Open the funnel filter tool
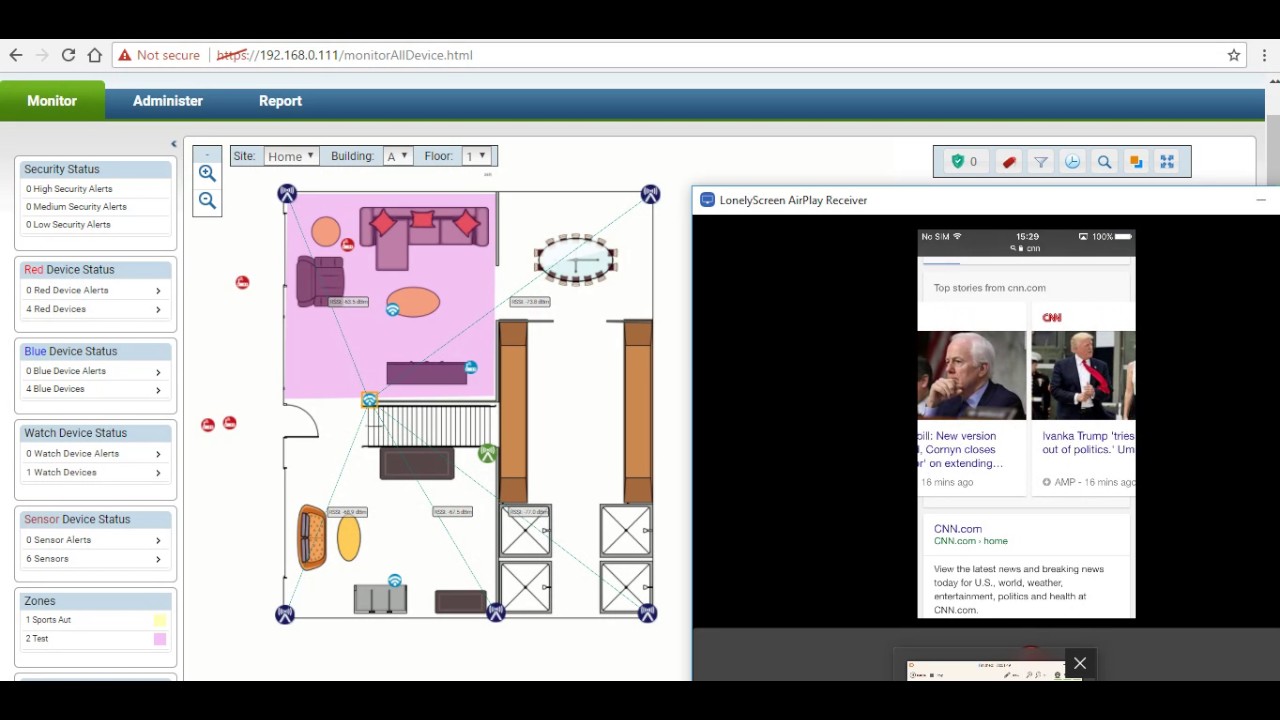The image size is (1280, 720). coord(1041,162)
